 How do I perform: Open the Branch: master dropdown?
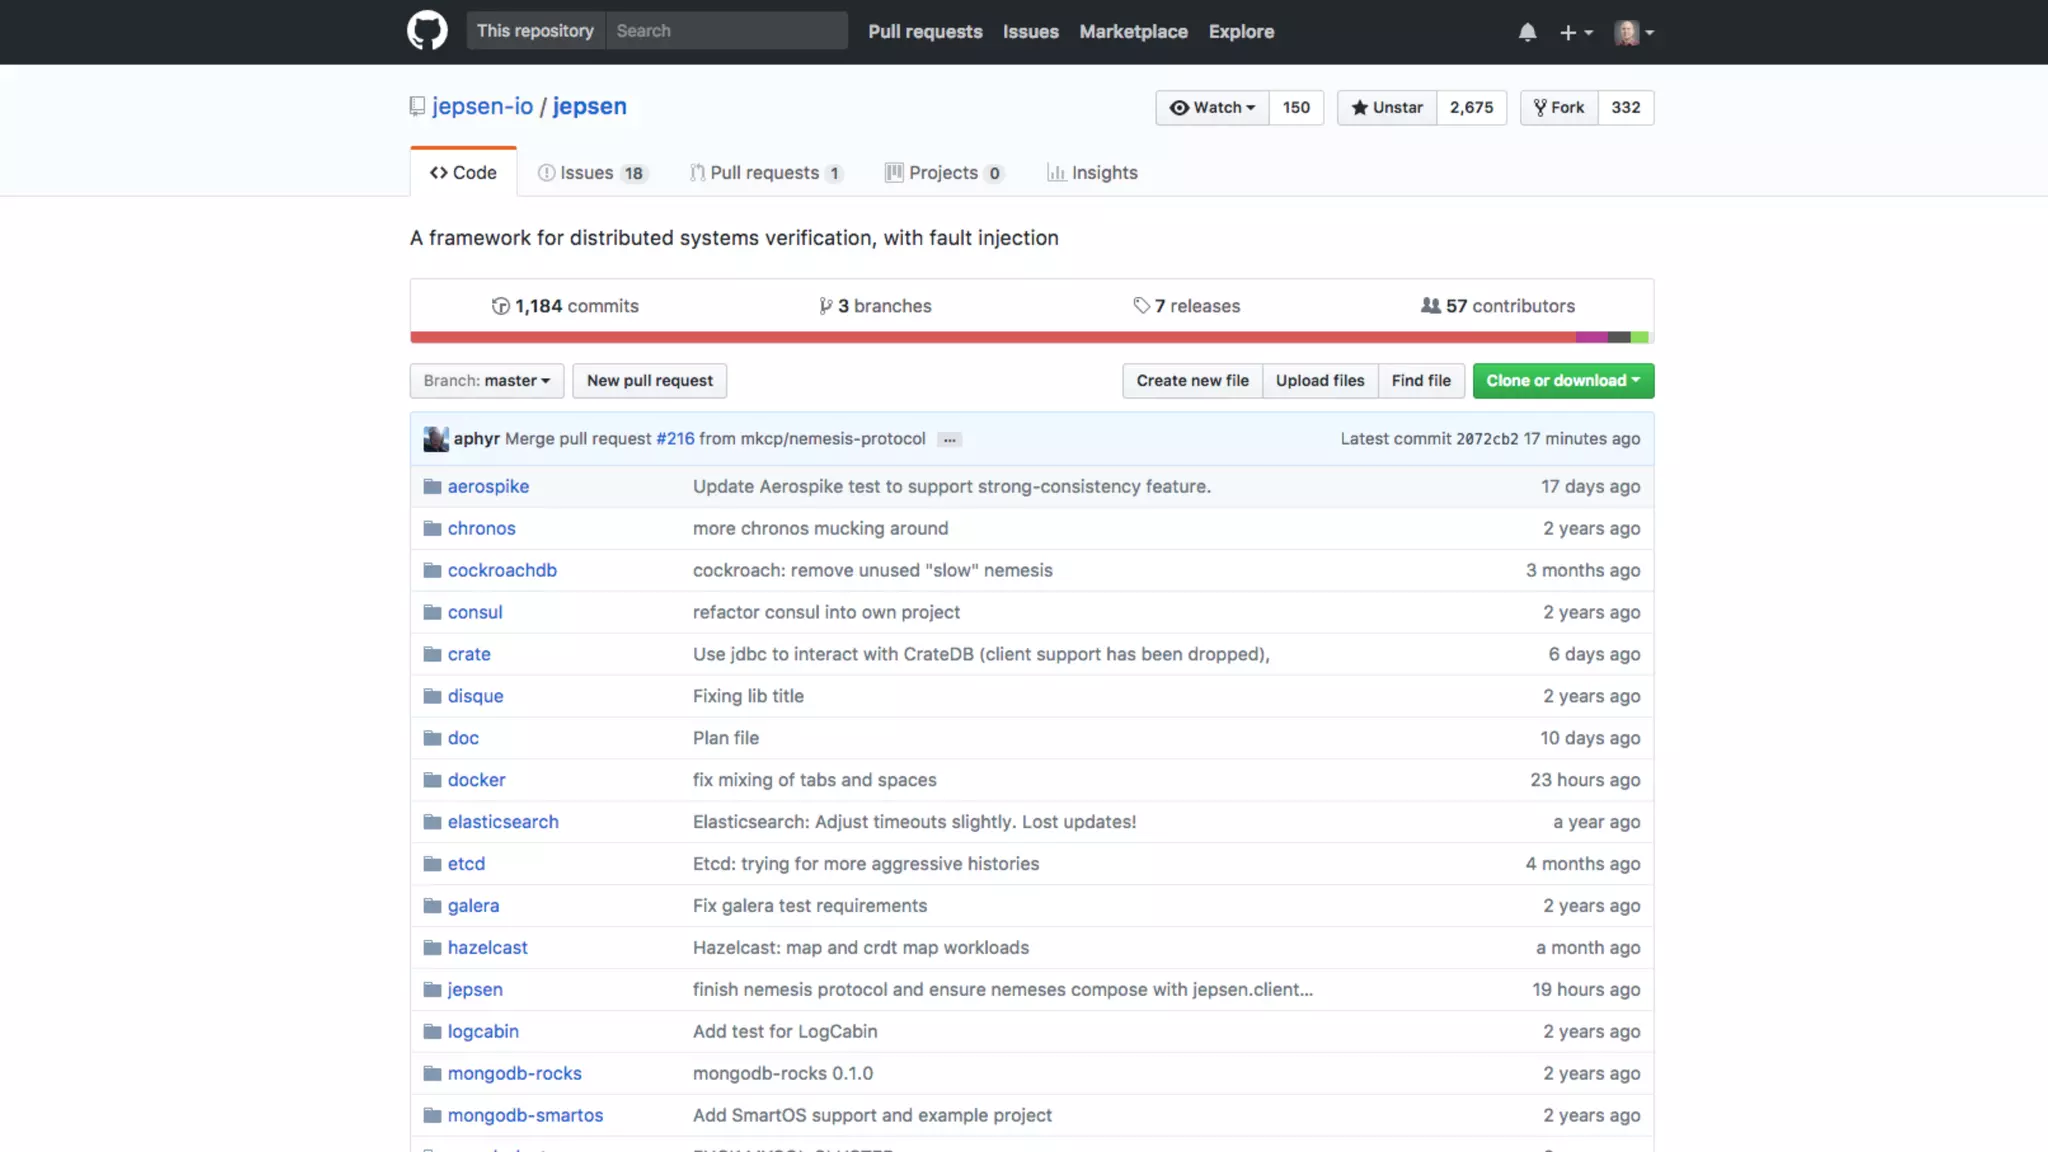pos(486,381)
